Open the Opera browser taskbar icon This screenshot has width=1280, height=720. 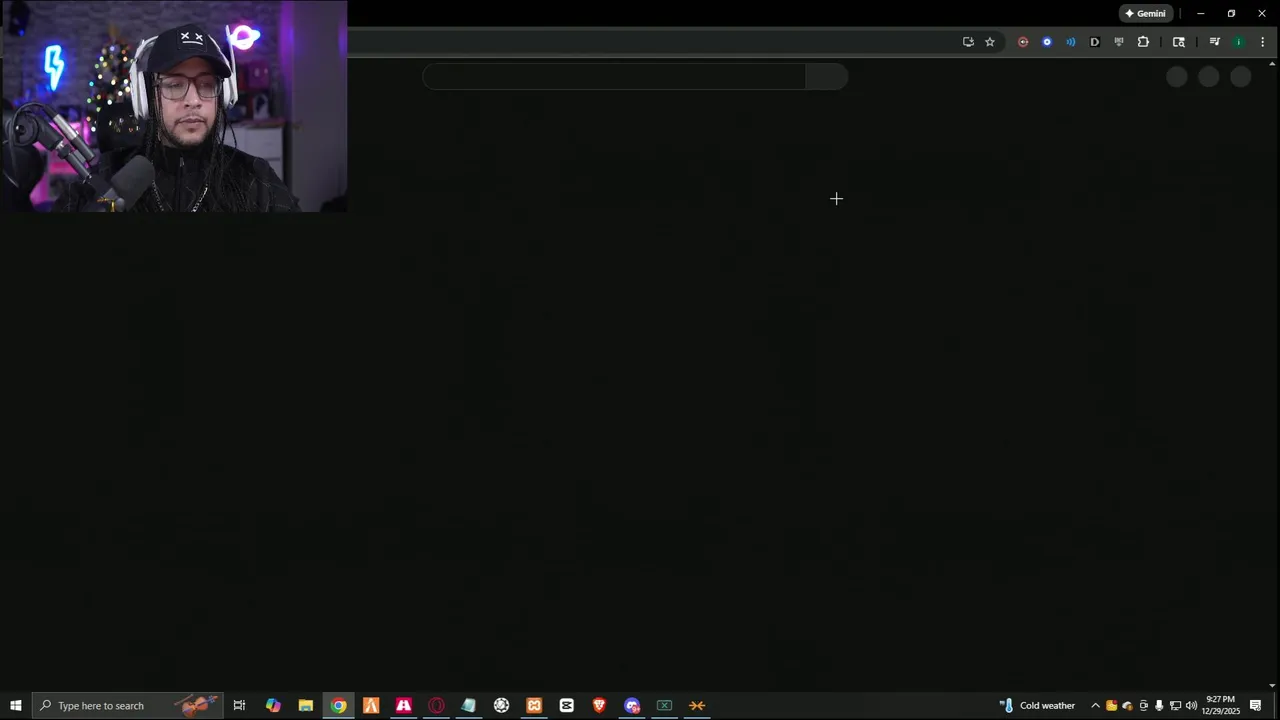(x=436, y=706)
